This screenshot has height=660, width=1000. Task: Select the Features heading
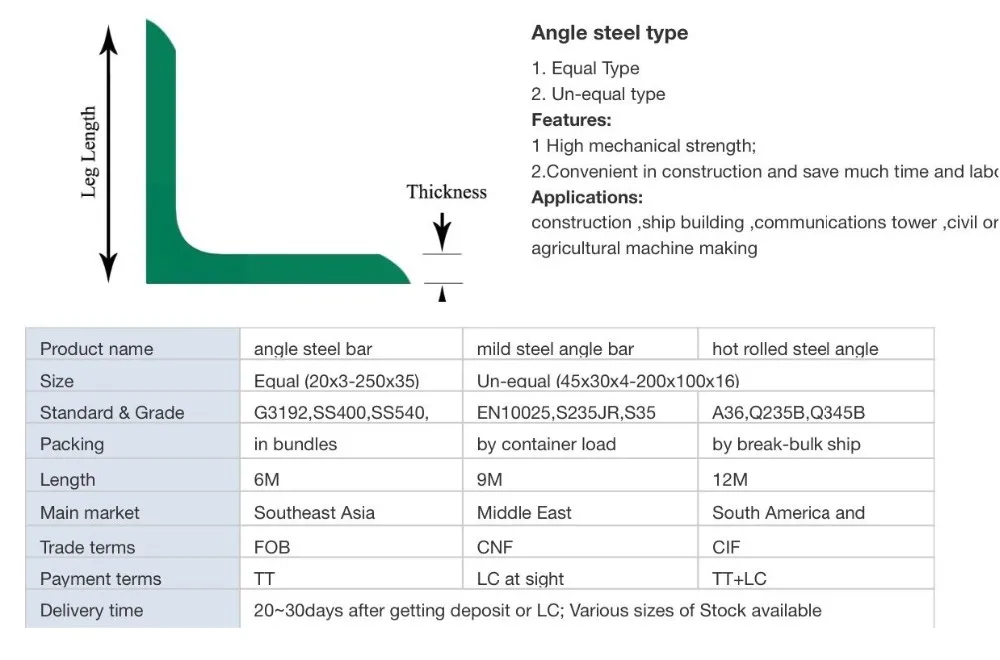(x=571, y=120)
